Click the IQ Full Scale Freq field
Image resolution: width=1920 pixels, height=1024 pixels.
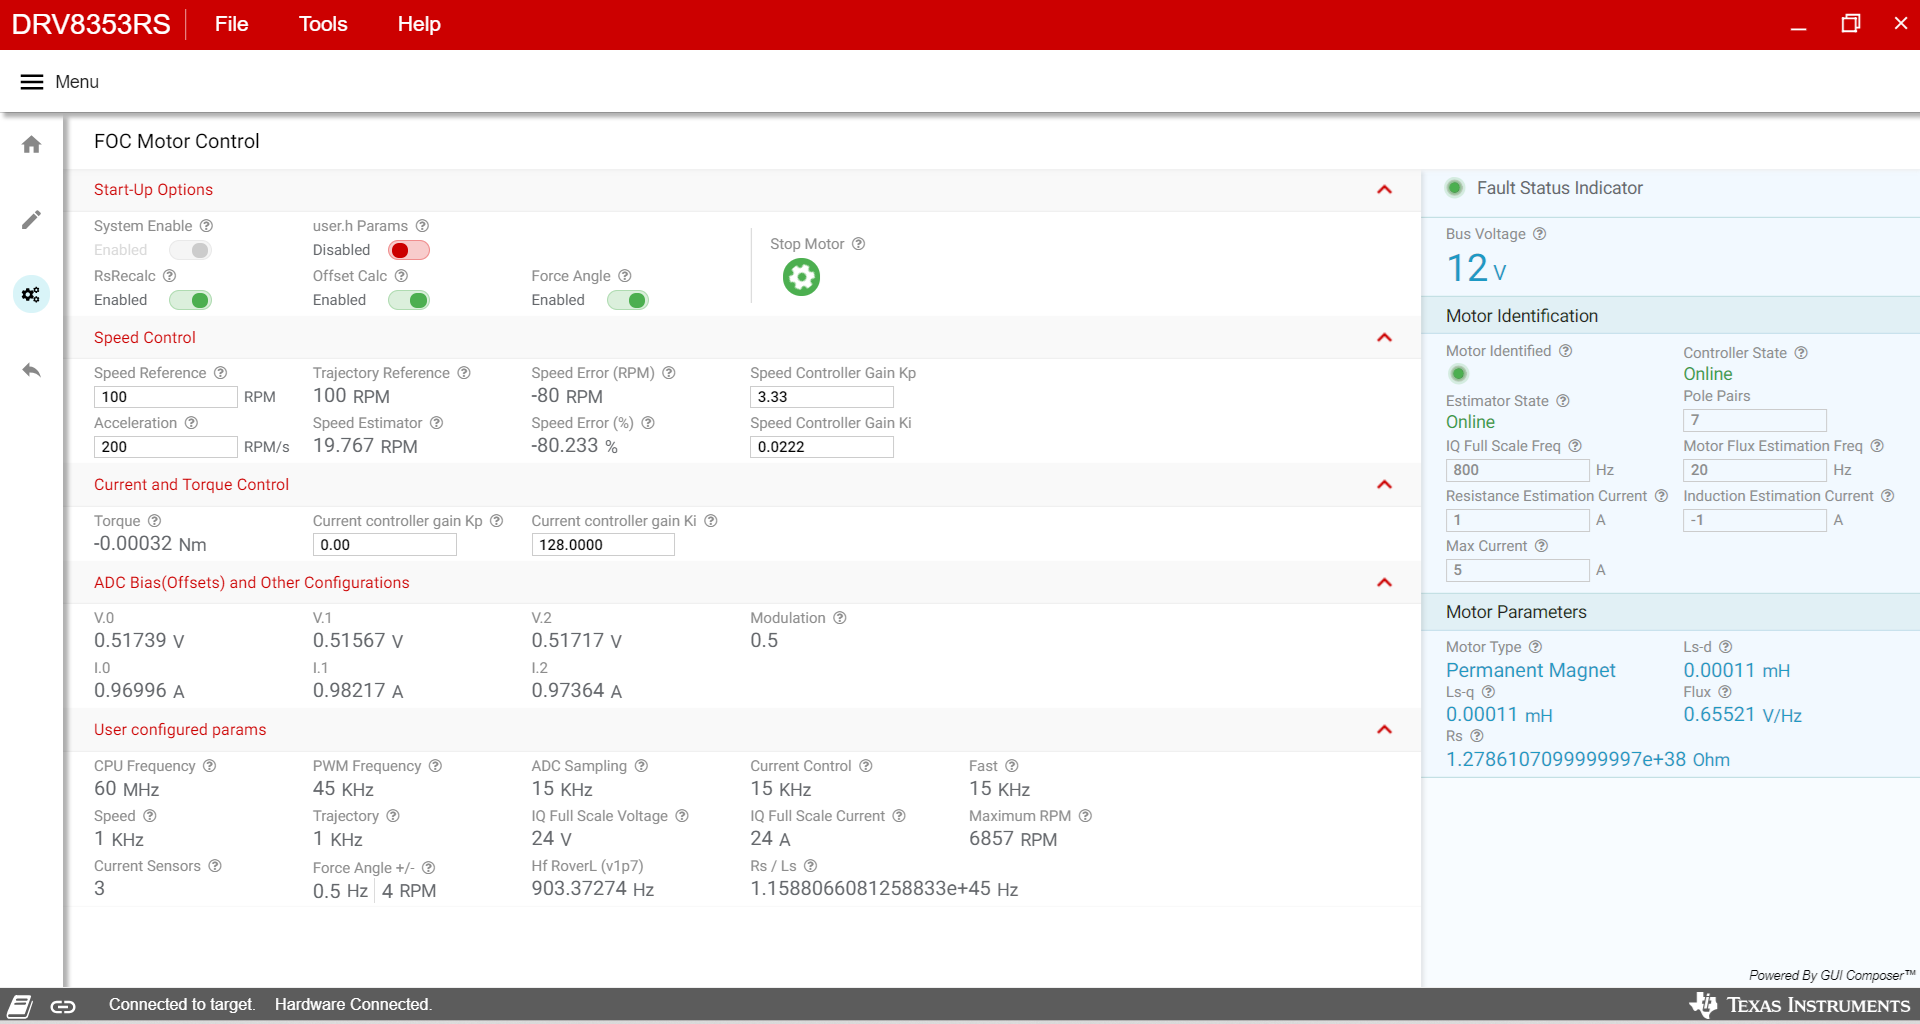pos(1518,470)
